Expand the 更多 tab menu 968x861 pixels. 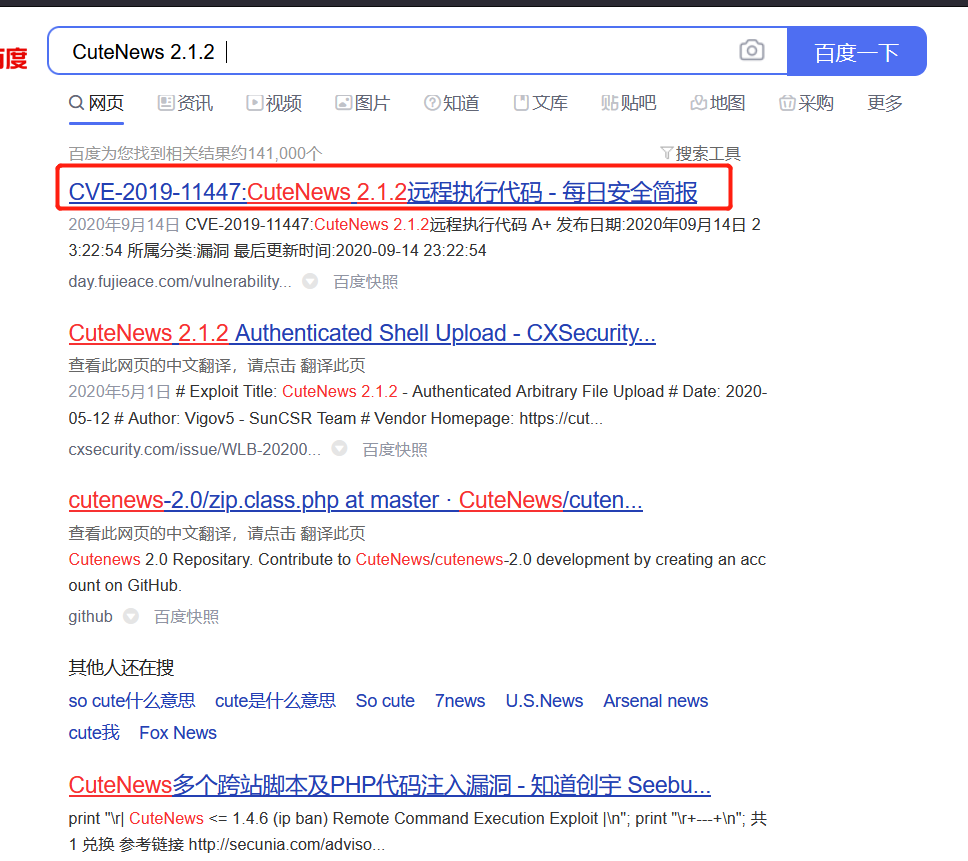(x=885, y=103)
